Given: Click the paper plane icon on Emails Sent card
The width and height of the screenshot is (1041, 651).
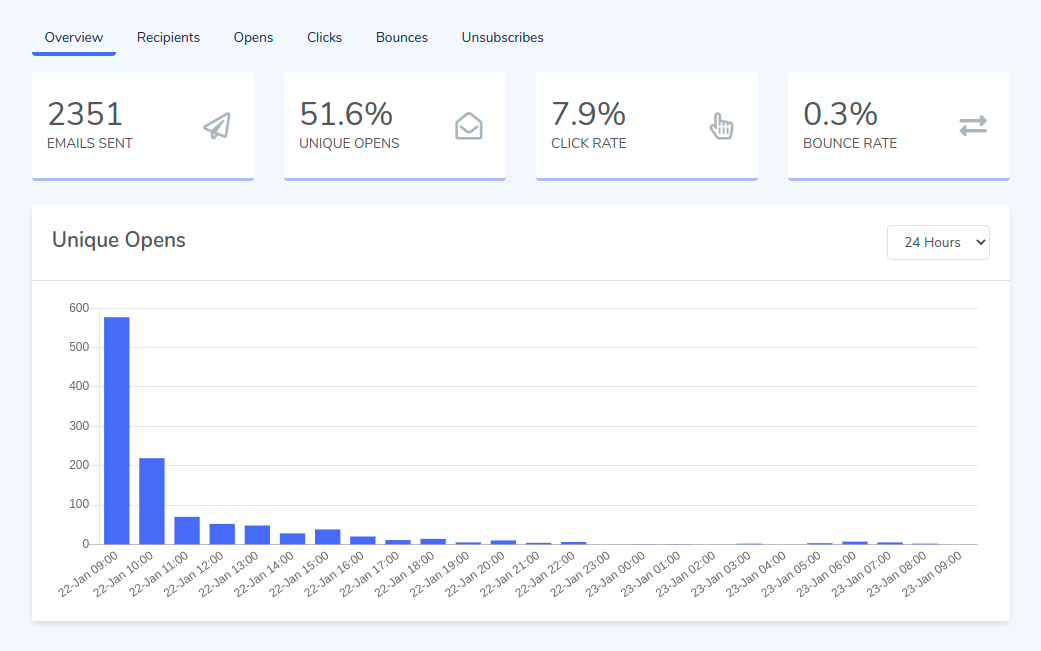Looking at the screenshot, I should click(216, 125).
